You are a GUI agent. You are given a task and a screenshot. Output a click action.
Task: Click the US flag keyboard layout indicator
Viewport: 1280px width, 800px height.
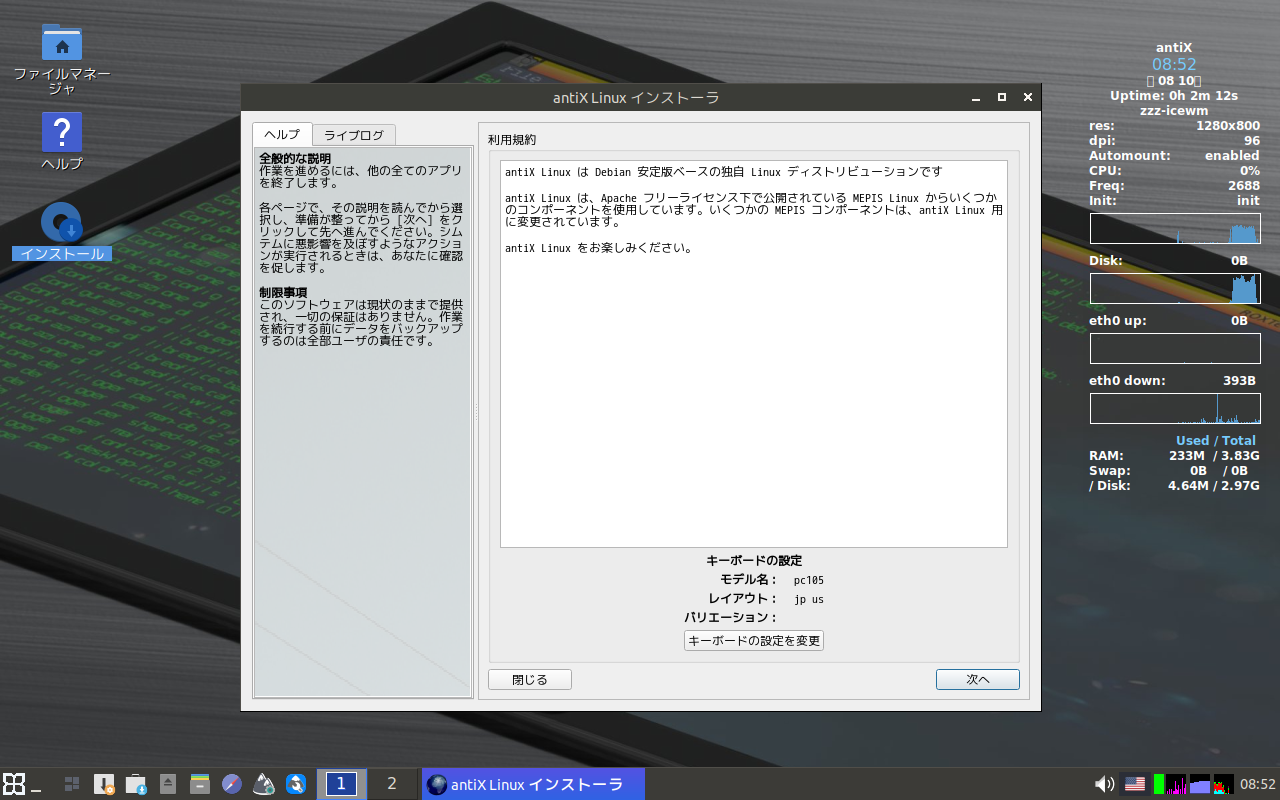click(1135, 784)
